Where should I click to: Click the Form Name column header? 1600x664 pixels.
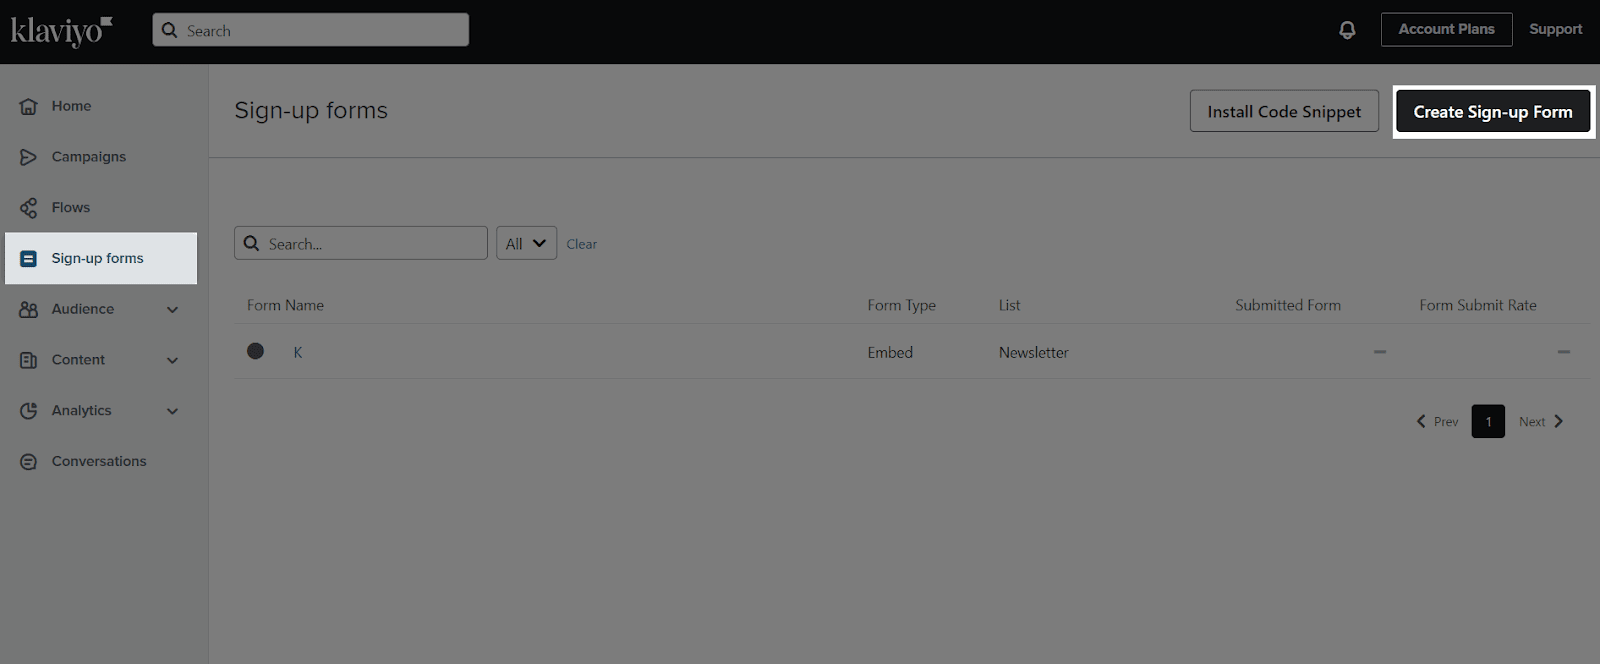pyautogui.click(x=285, y=305)
